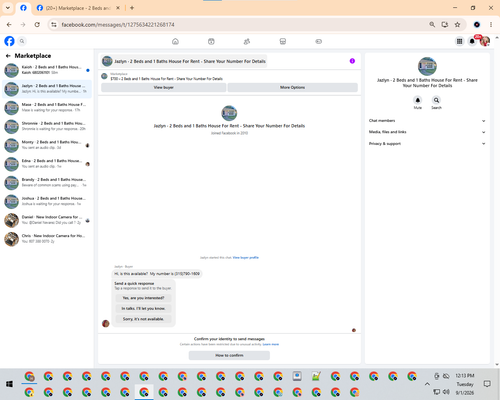The width and height of the screenshot is (500, 400).
Task: Send 'Yes, are you interested?' quick response
Action: tap(143, 298)
